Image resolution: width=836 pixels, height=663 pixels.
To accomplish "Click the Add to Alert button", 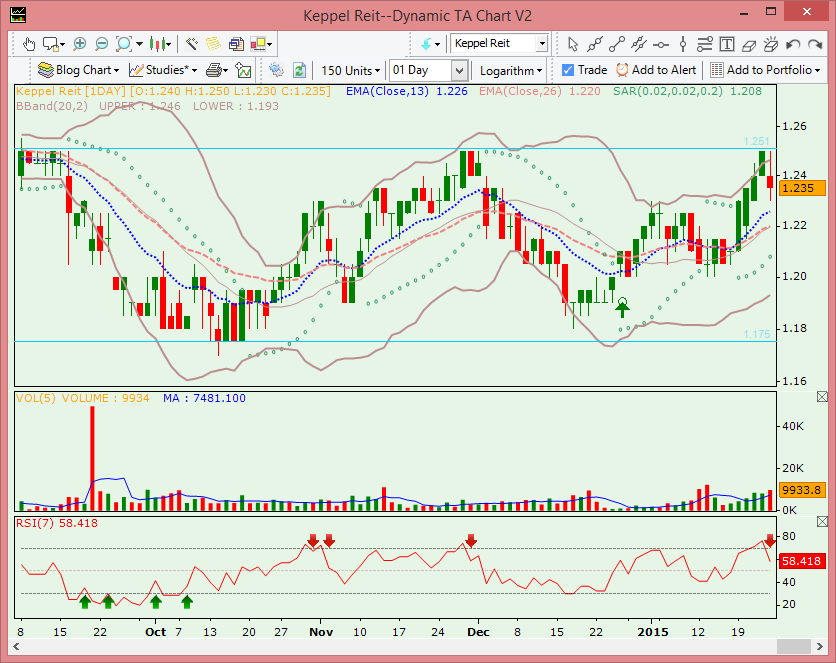I will pos(656,70).
